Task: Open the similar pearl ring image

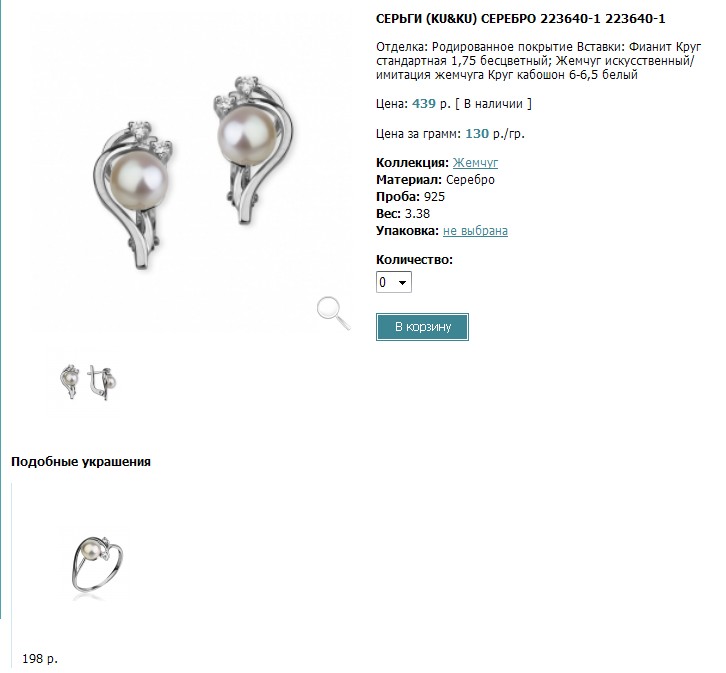Action: [97, 565]
